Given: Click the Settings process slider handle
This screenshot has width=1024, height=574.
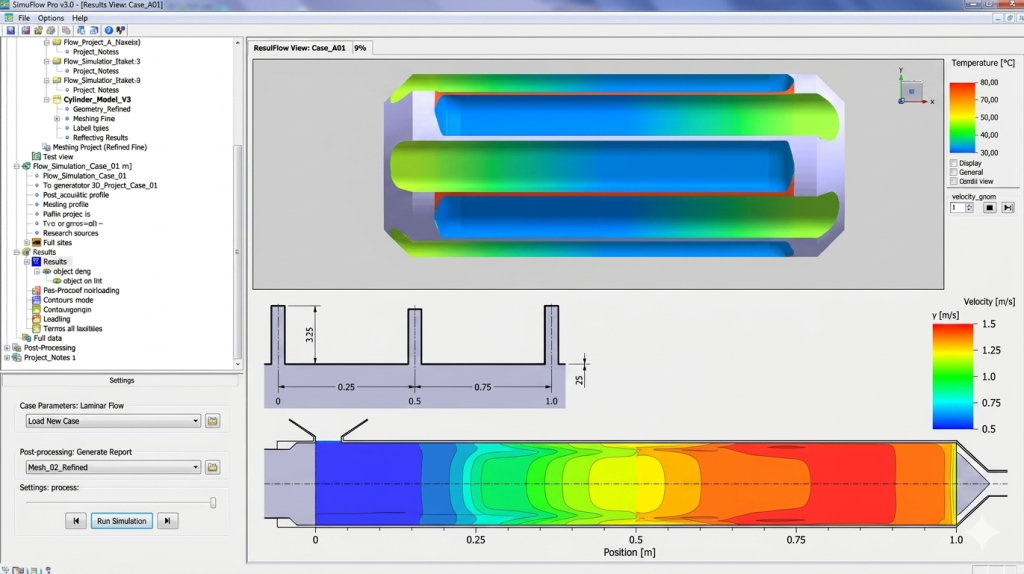Looking at the screenshot, I should click(x=213, y=503).
